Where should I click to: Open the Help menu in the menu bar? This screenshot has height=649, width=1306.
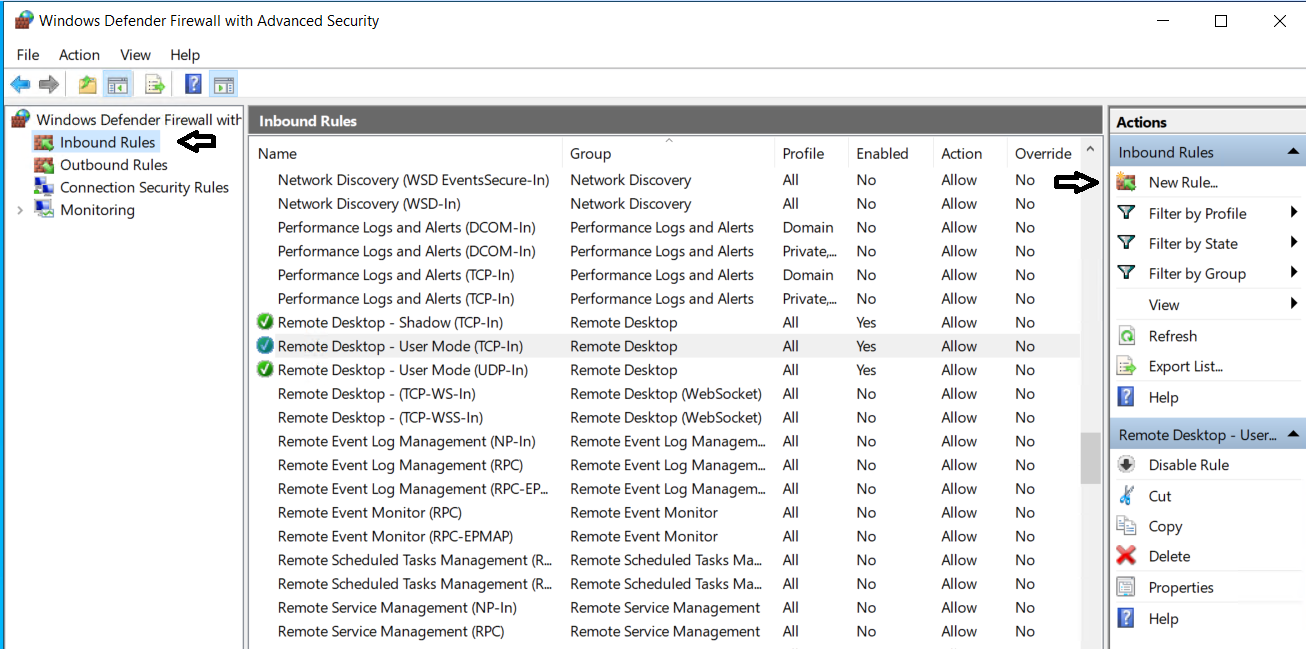pos(185,55)
